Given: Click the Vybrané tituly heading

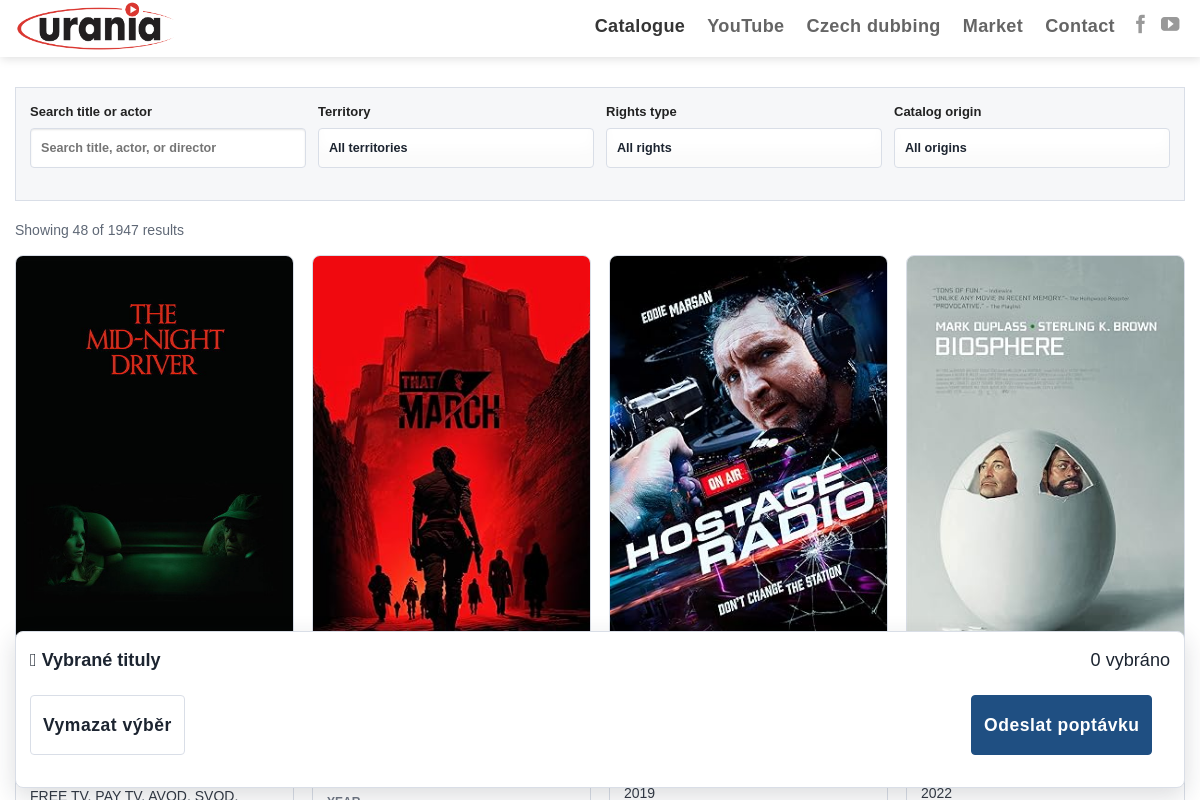Looking at the screenshot, I should (95, 660).
